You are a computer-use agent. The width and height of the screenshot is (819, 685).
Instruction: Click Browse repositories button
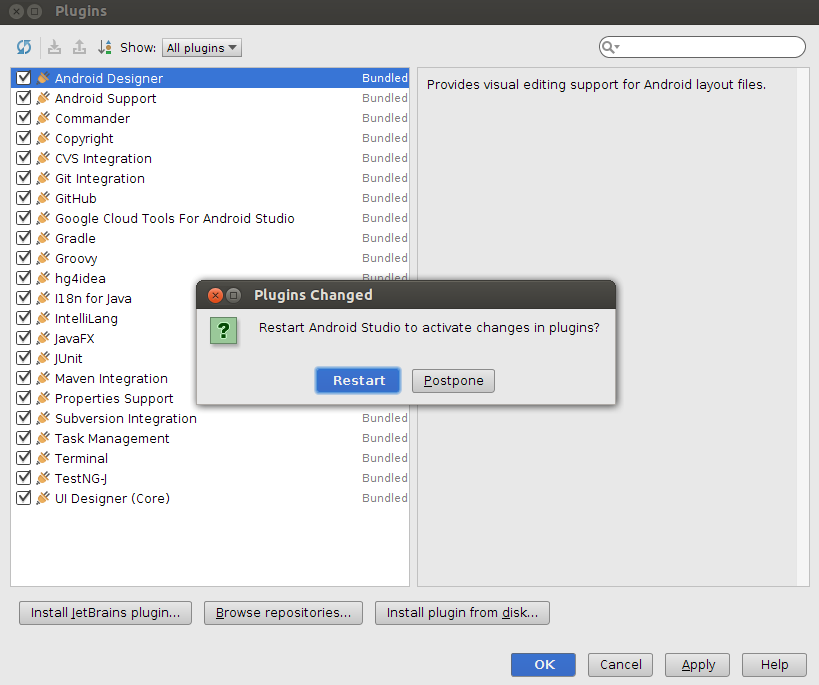283,612
